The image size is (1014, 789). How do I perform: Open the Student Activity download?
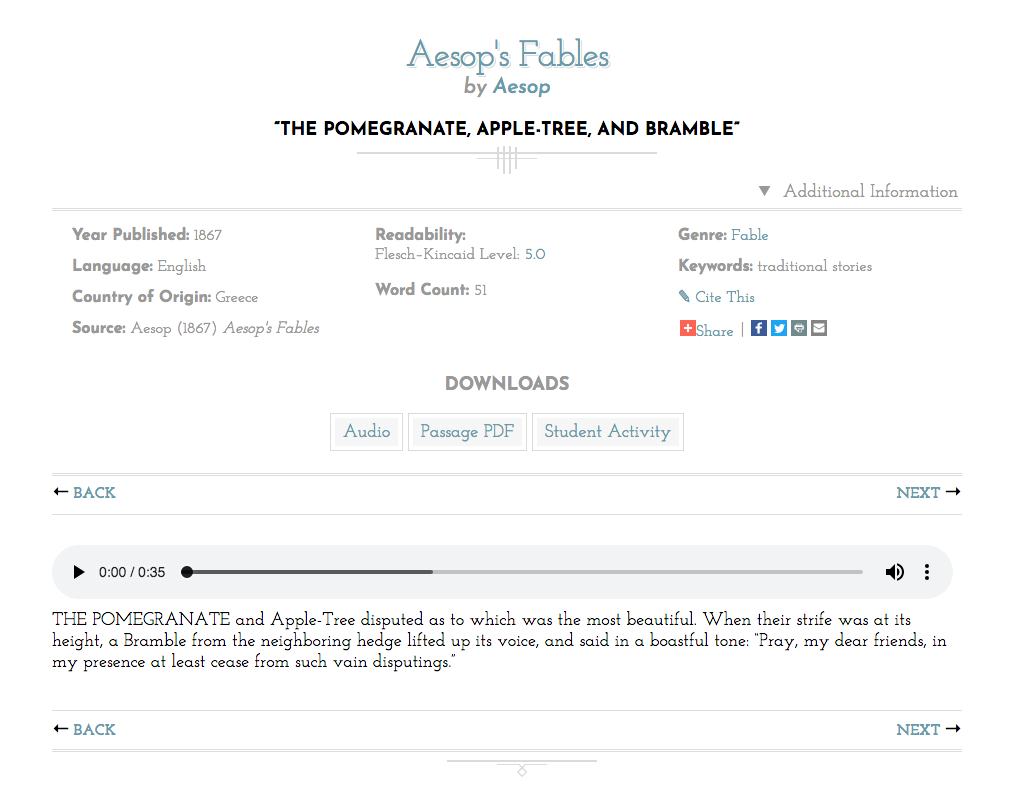(x=607, y=431)
